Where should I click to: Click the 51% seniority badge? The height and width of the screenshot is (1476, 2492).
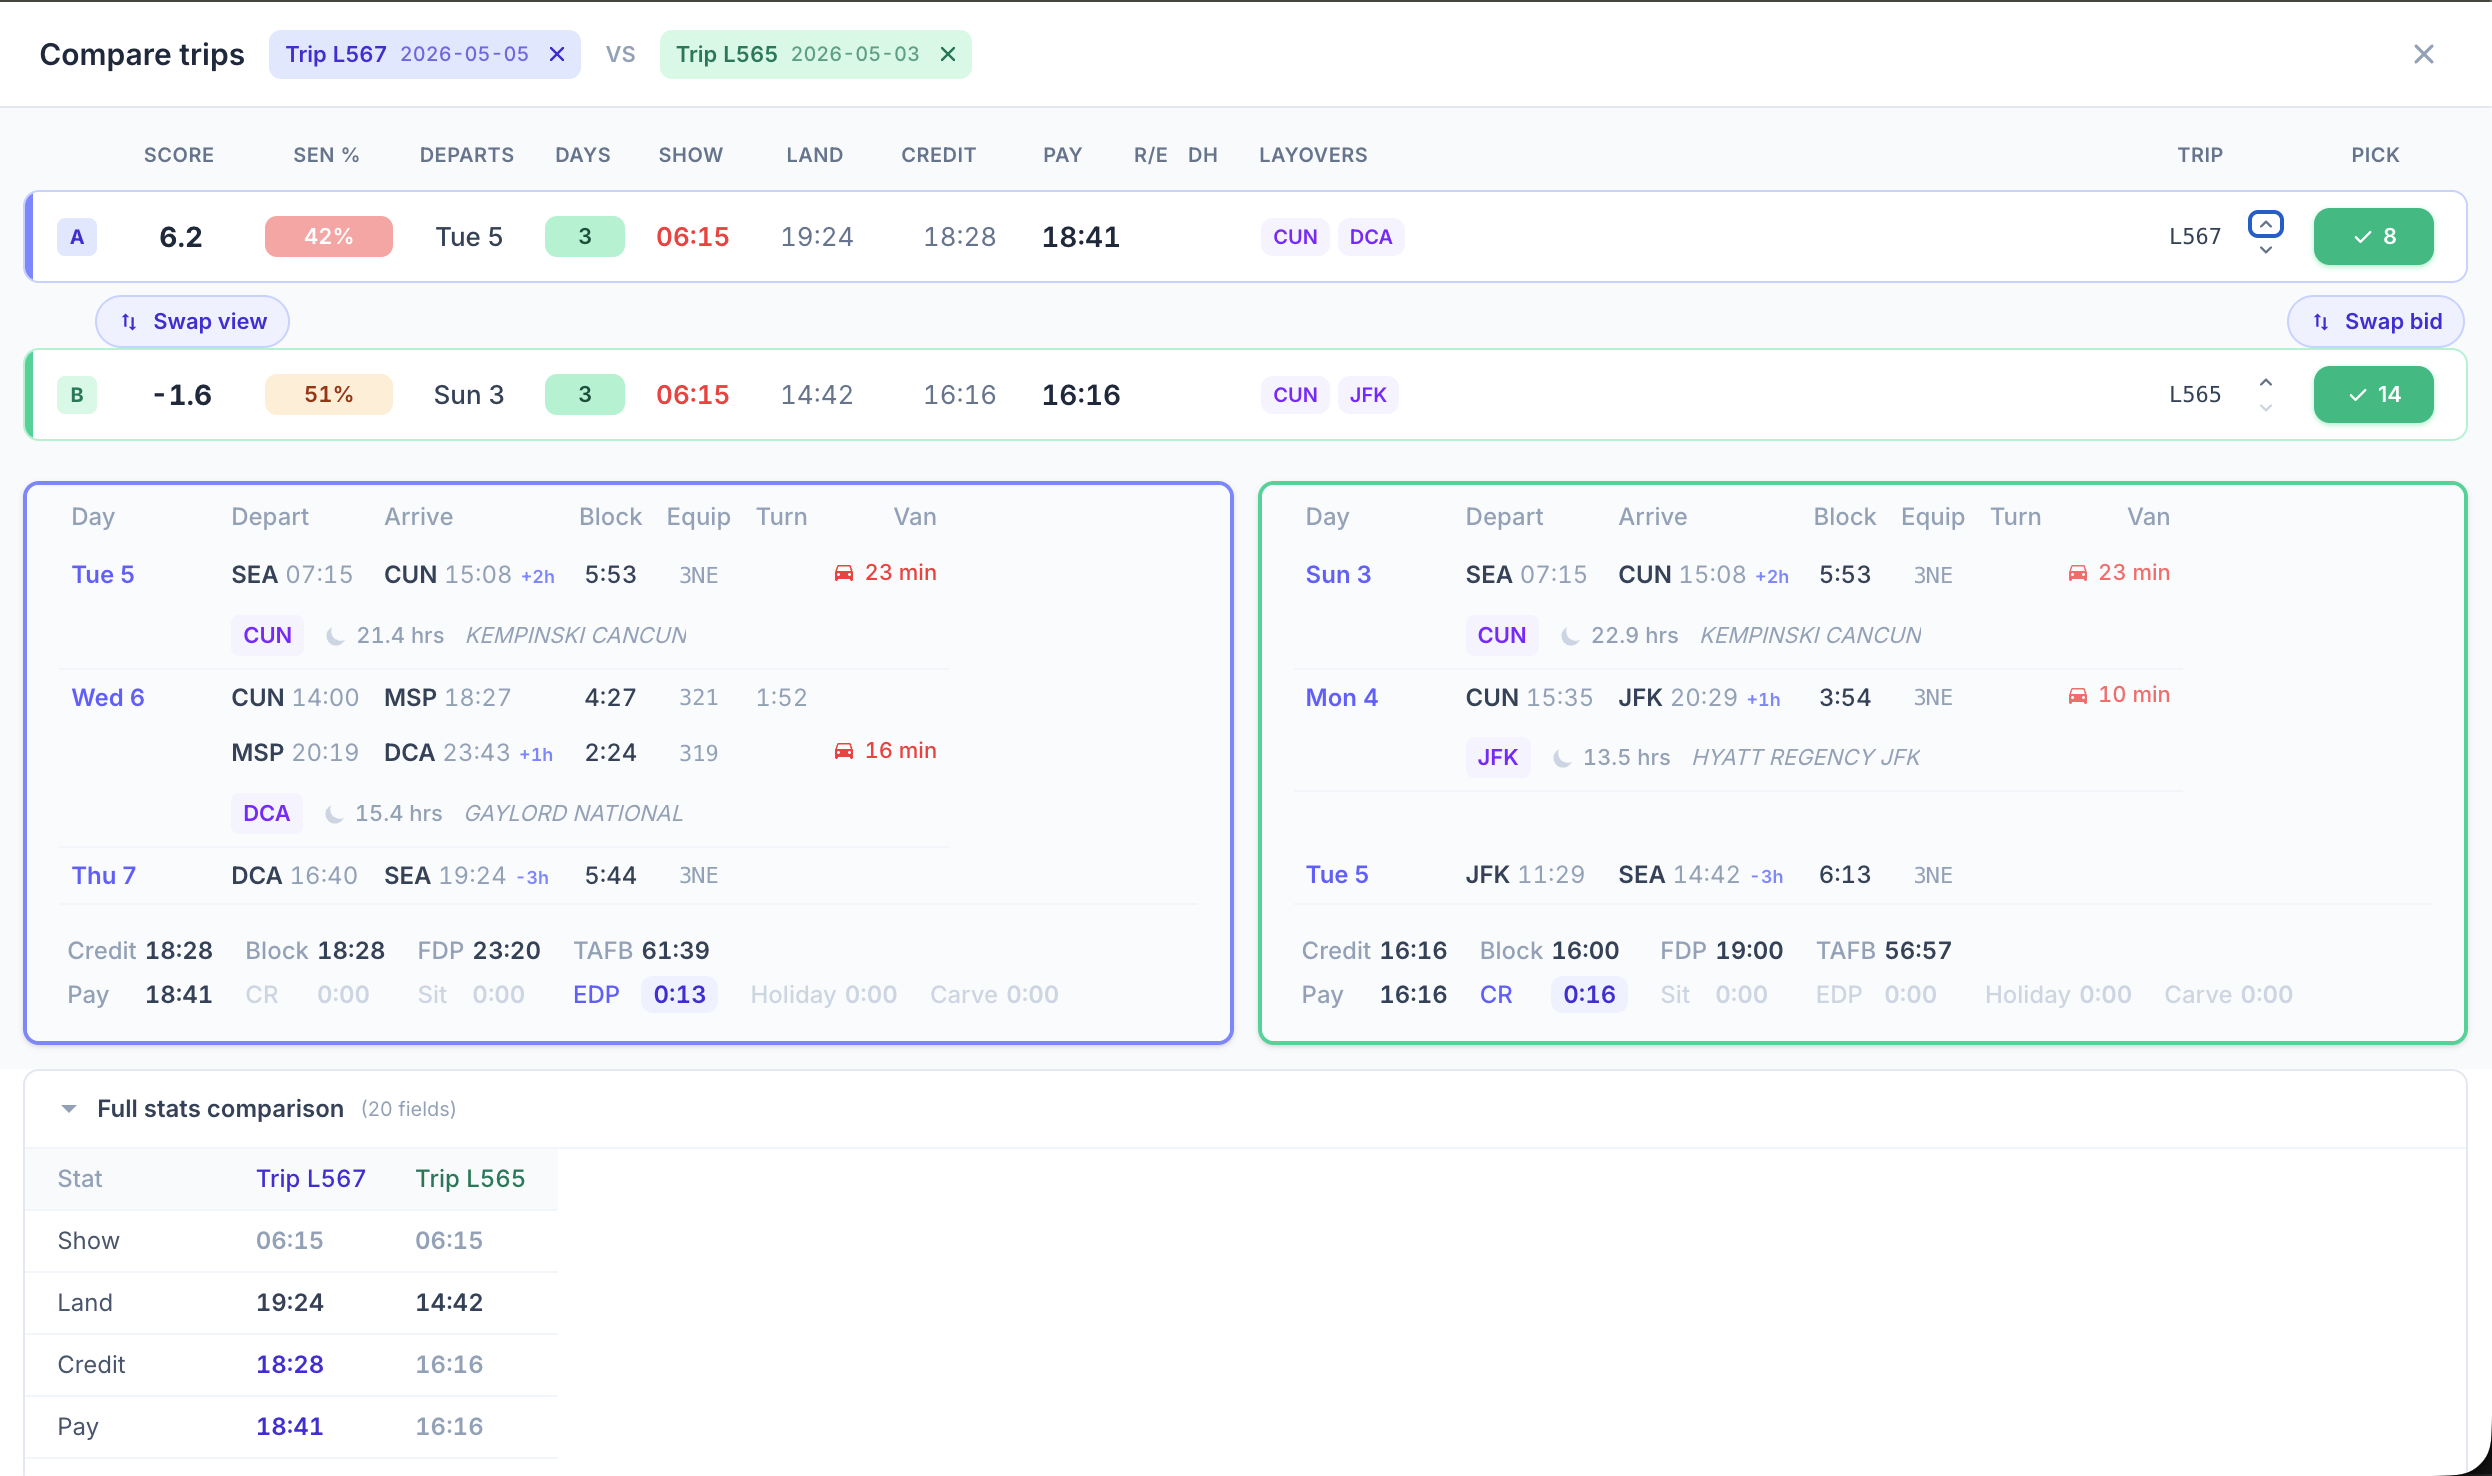328,395
